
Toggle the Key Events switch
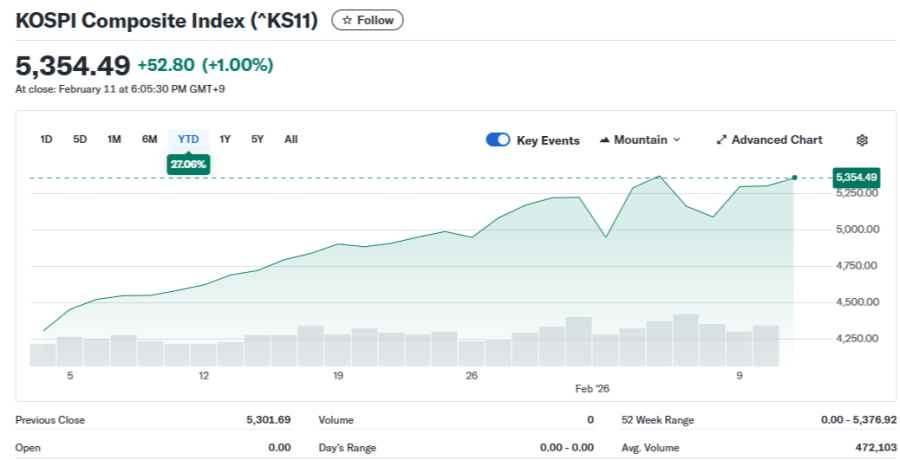coord(498,140)
